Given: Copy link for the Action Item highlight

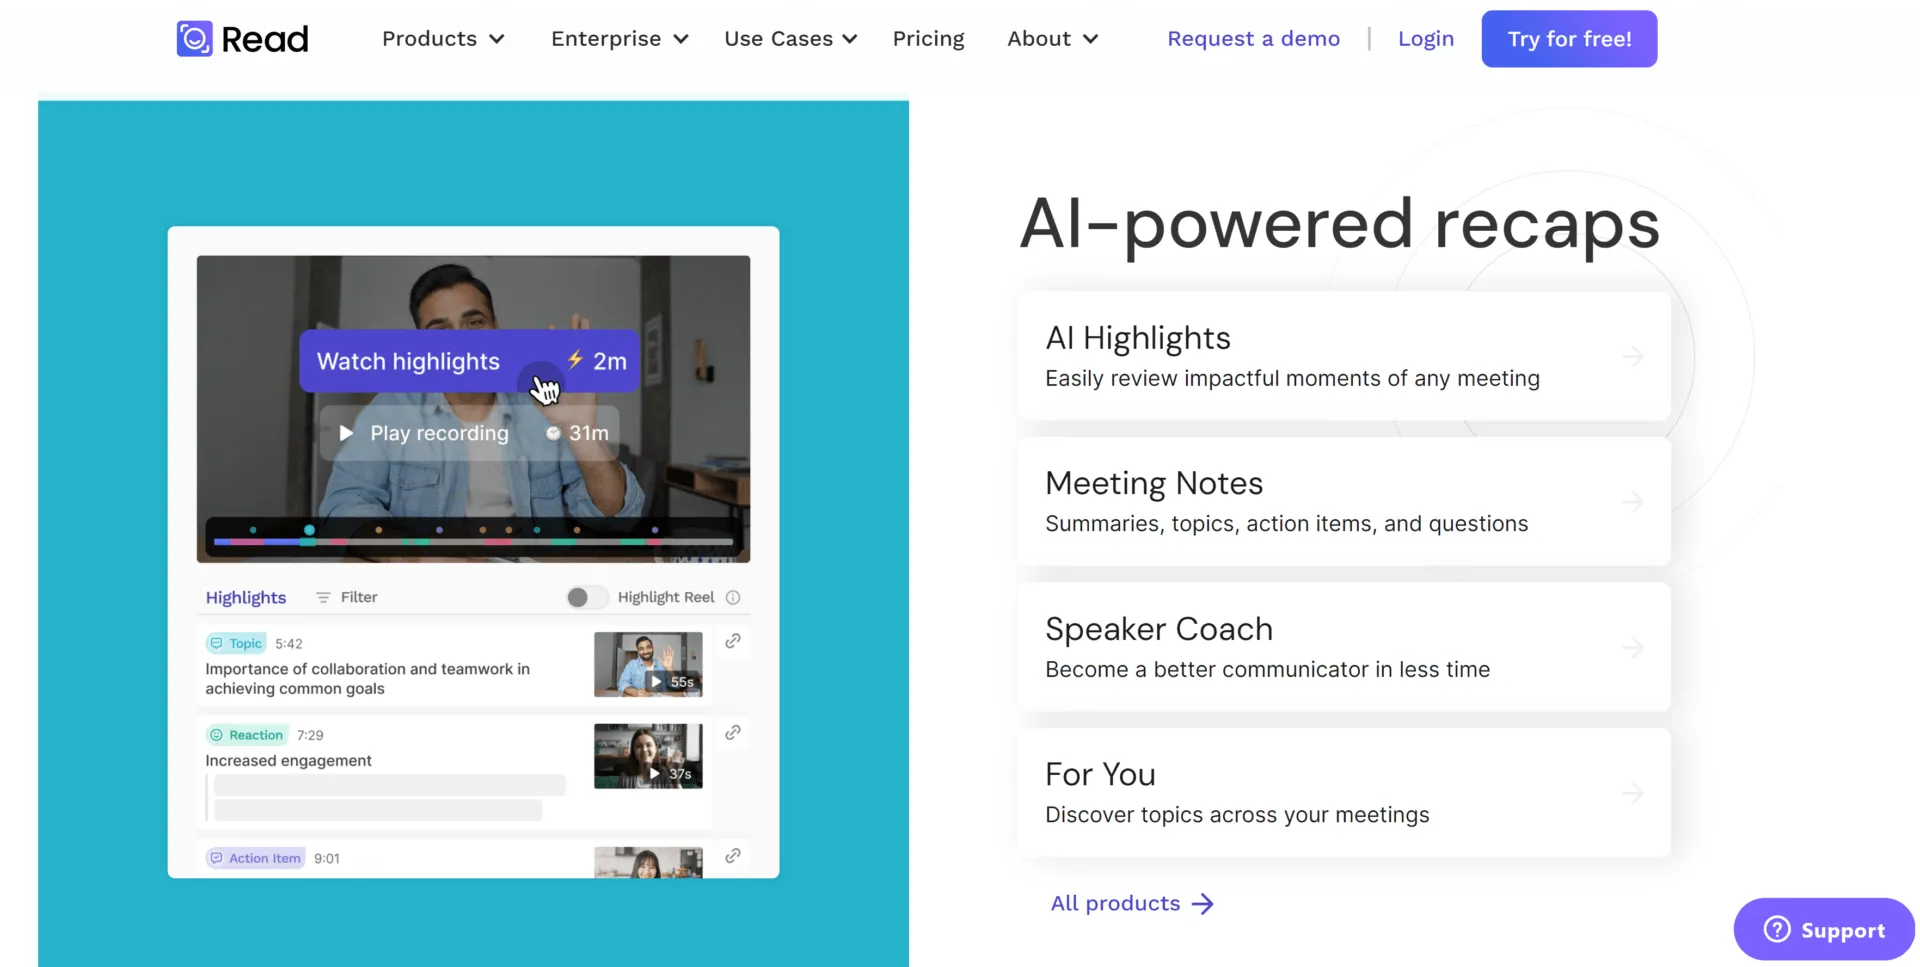Looking at the screenshot, I should 733,856.
